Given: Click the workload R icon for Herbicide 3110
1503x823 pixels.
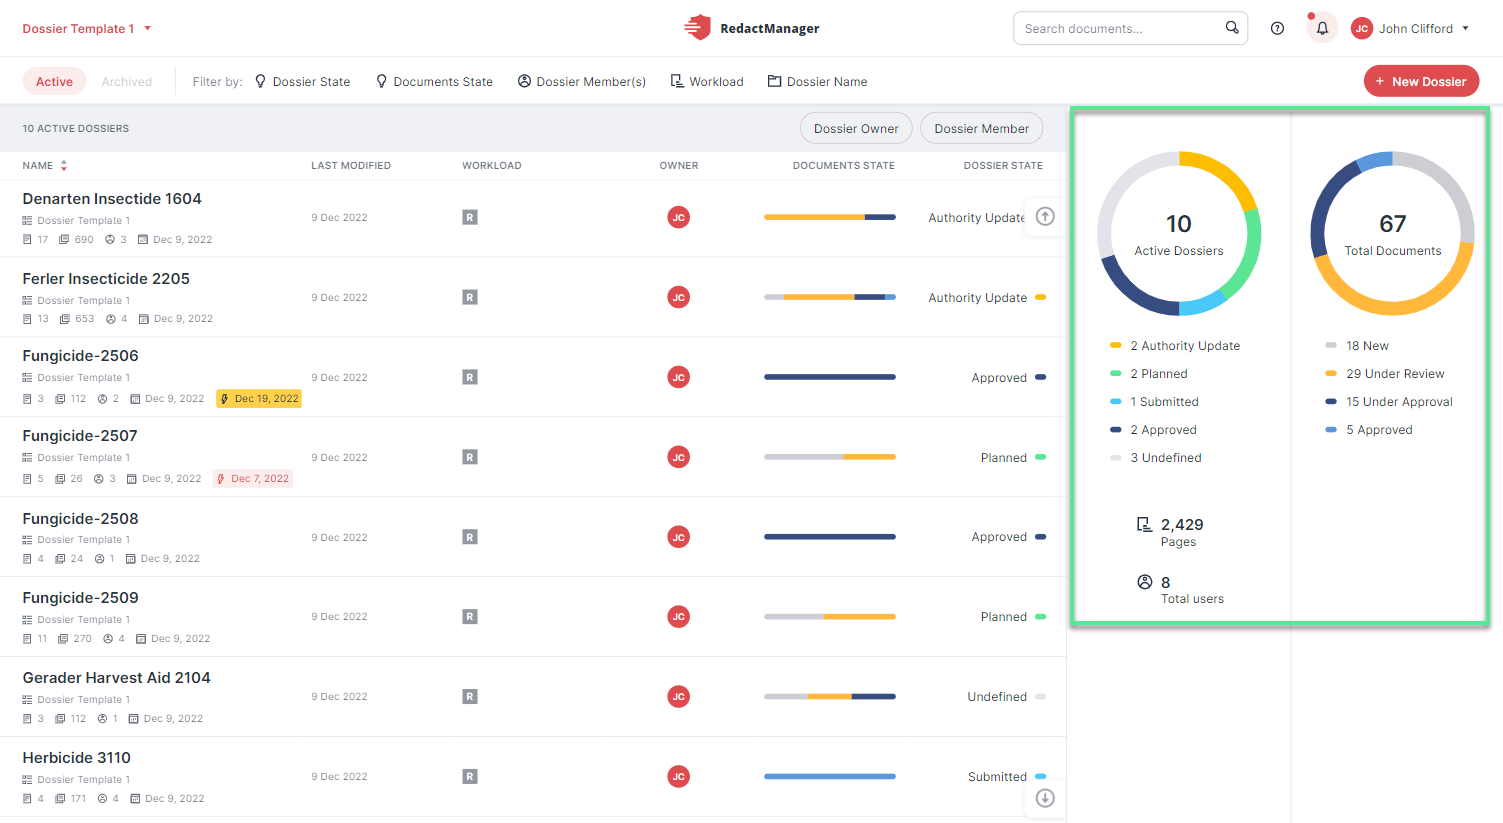Looking at the screenshot, I should (x=470, y=776).
